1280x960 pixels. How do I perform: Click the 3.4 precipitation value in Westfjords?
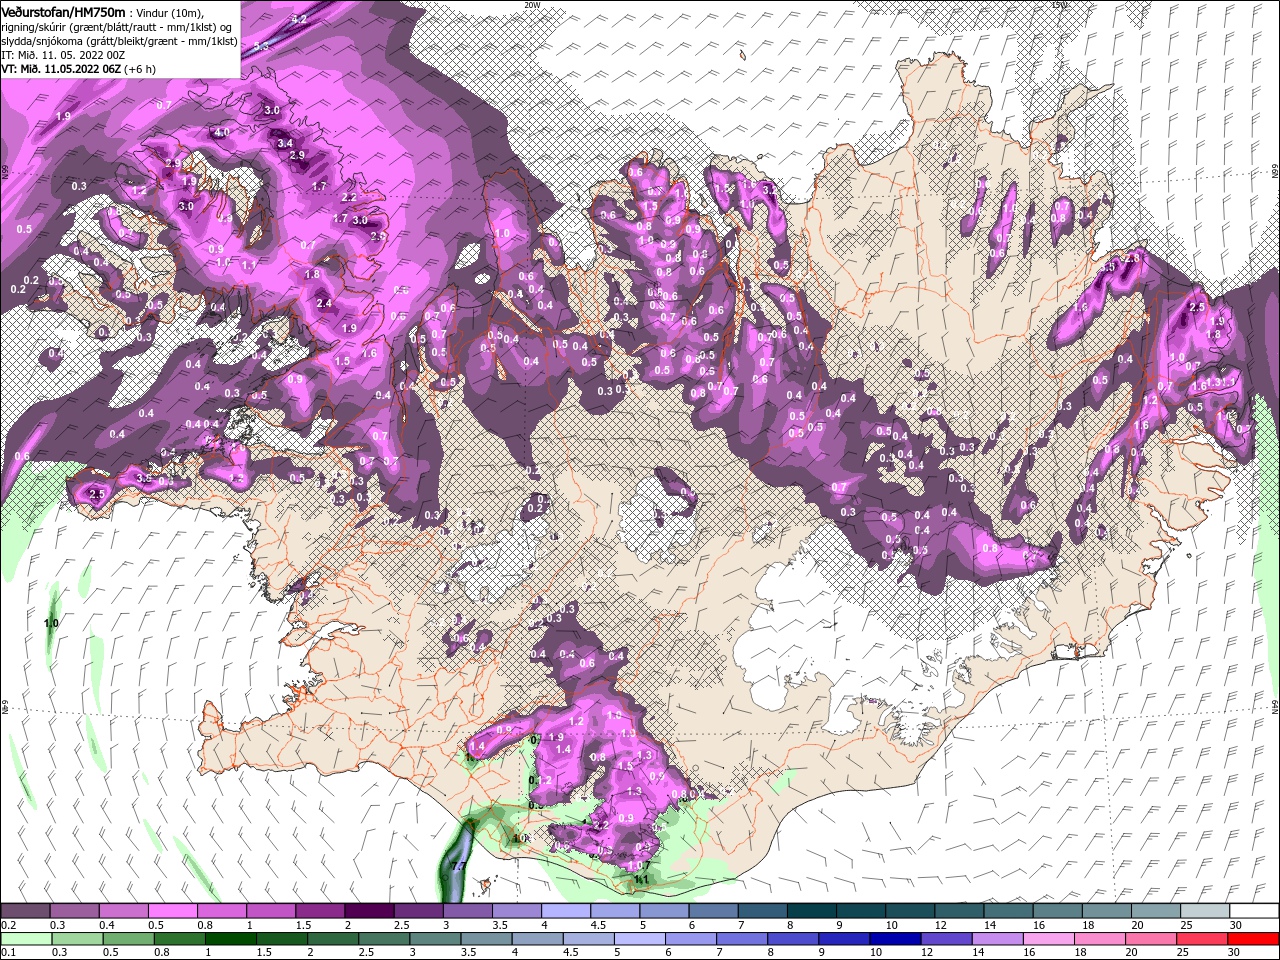click(x=286, y=144)
